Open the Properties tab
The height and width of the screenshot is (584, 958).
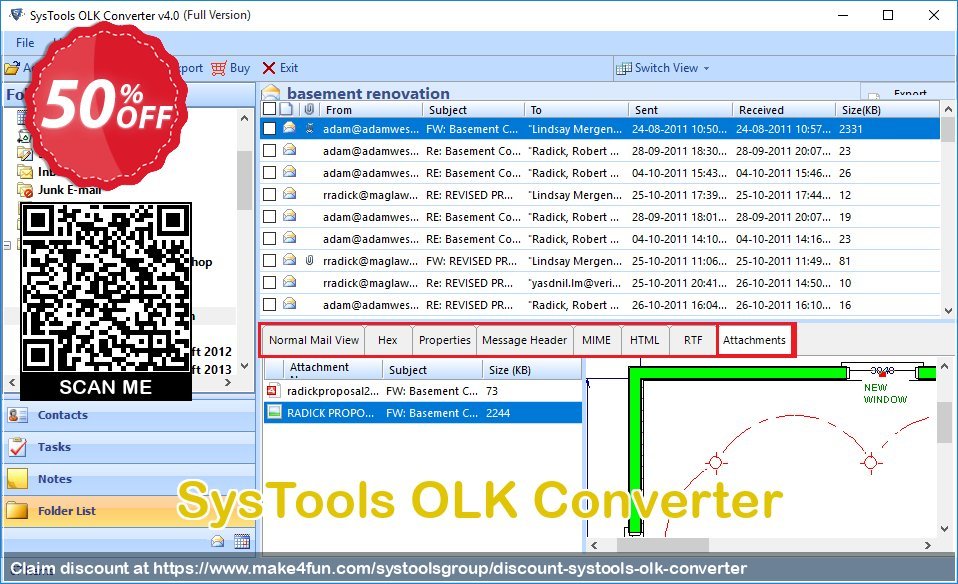(x=444, y=340)
